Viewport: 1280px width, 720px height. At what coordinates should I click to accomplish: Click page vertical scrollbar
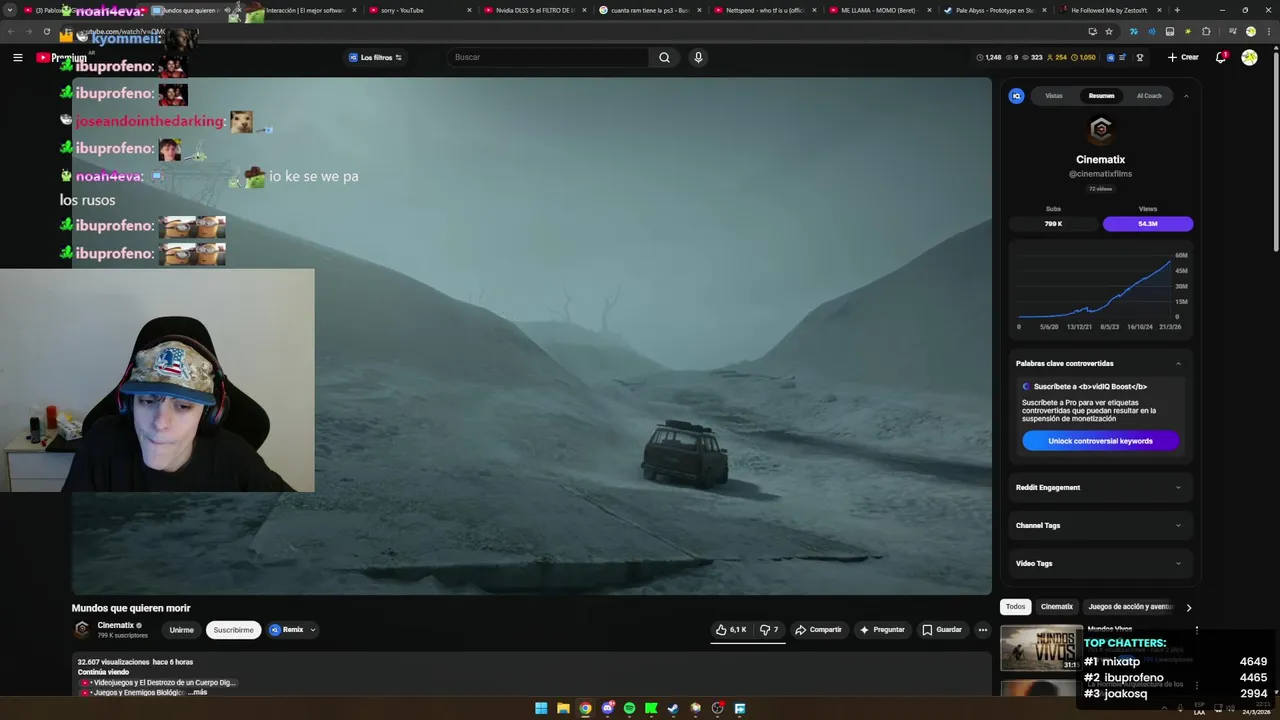click(x=1276, y=150)
